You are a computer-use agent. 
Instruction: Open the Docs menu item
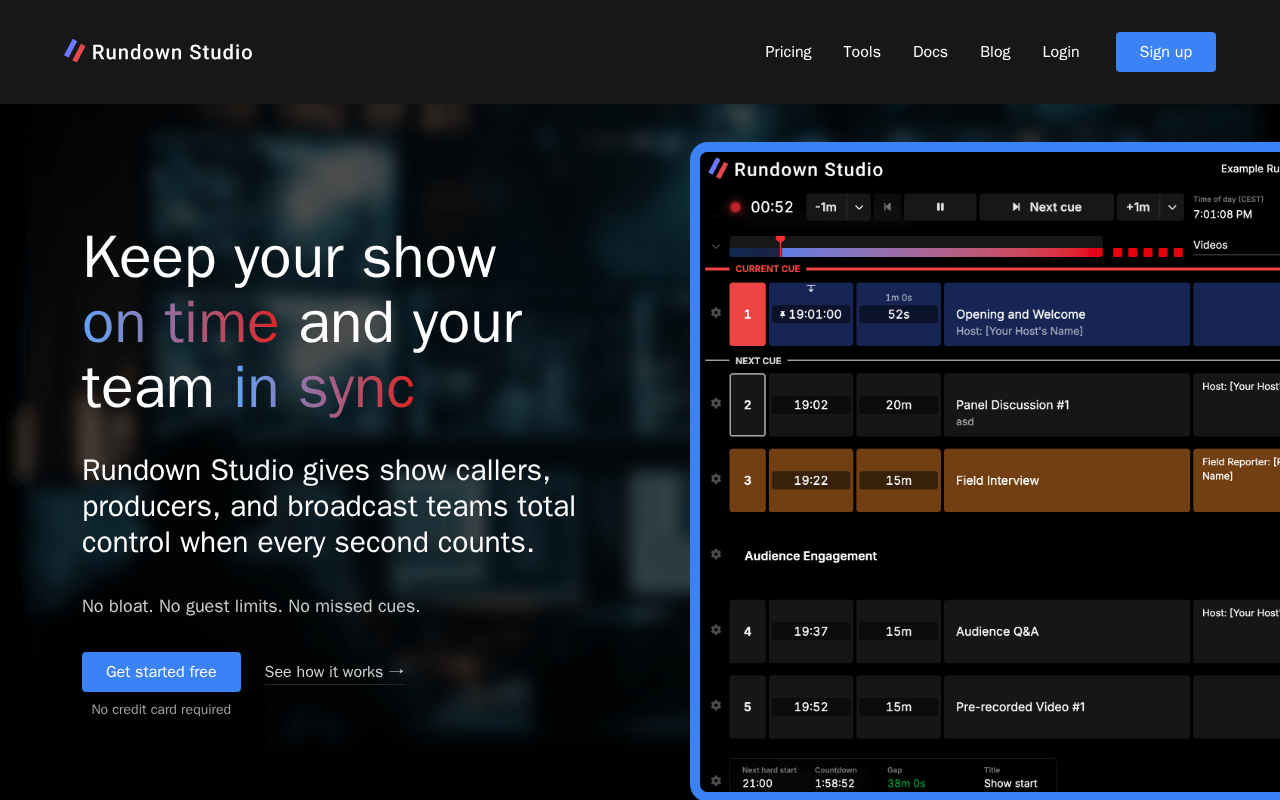930,52
